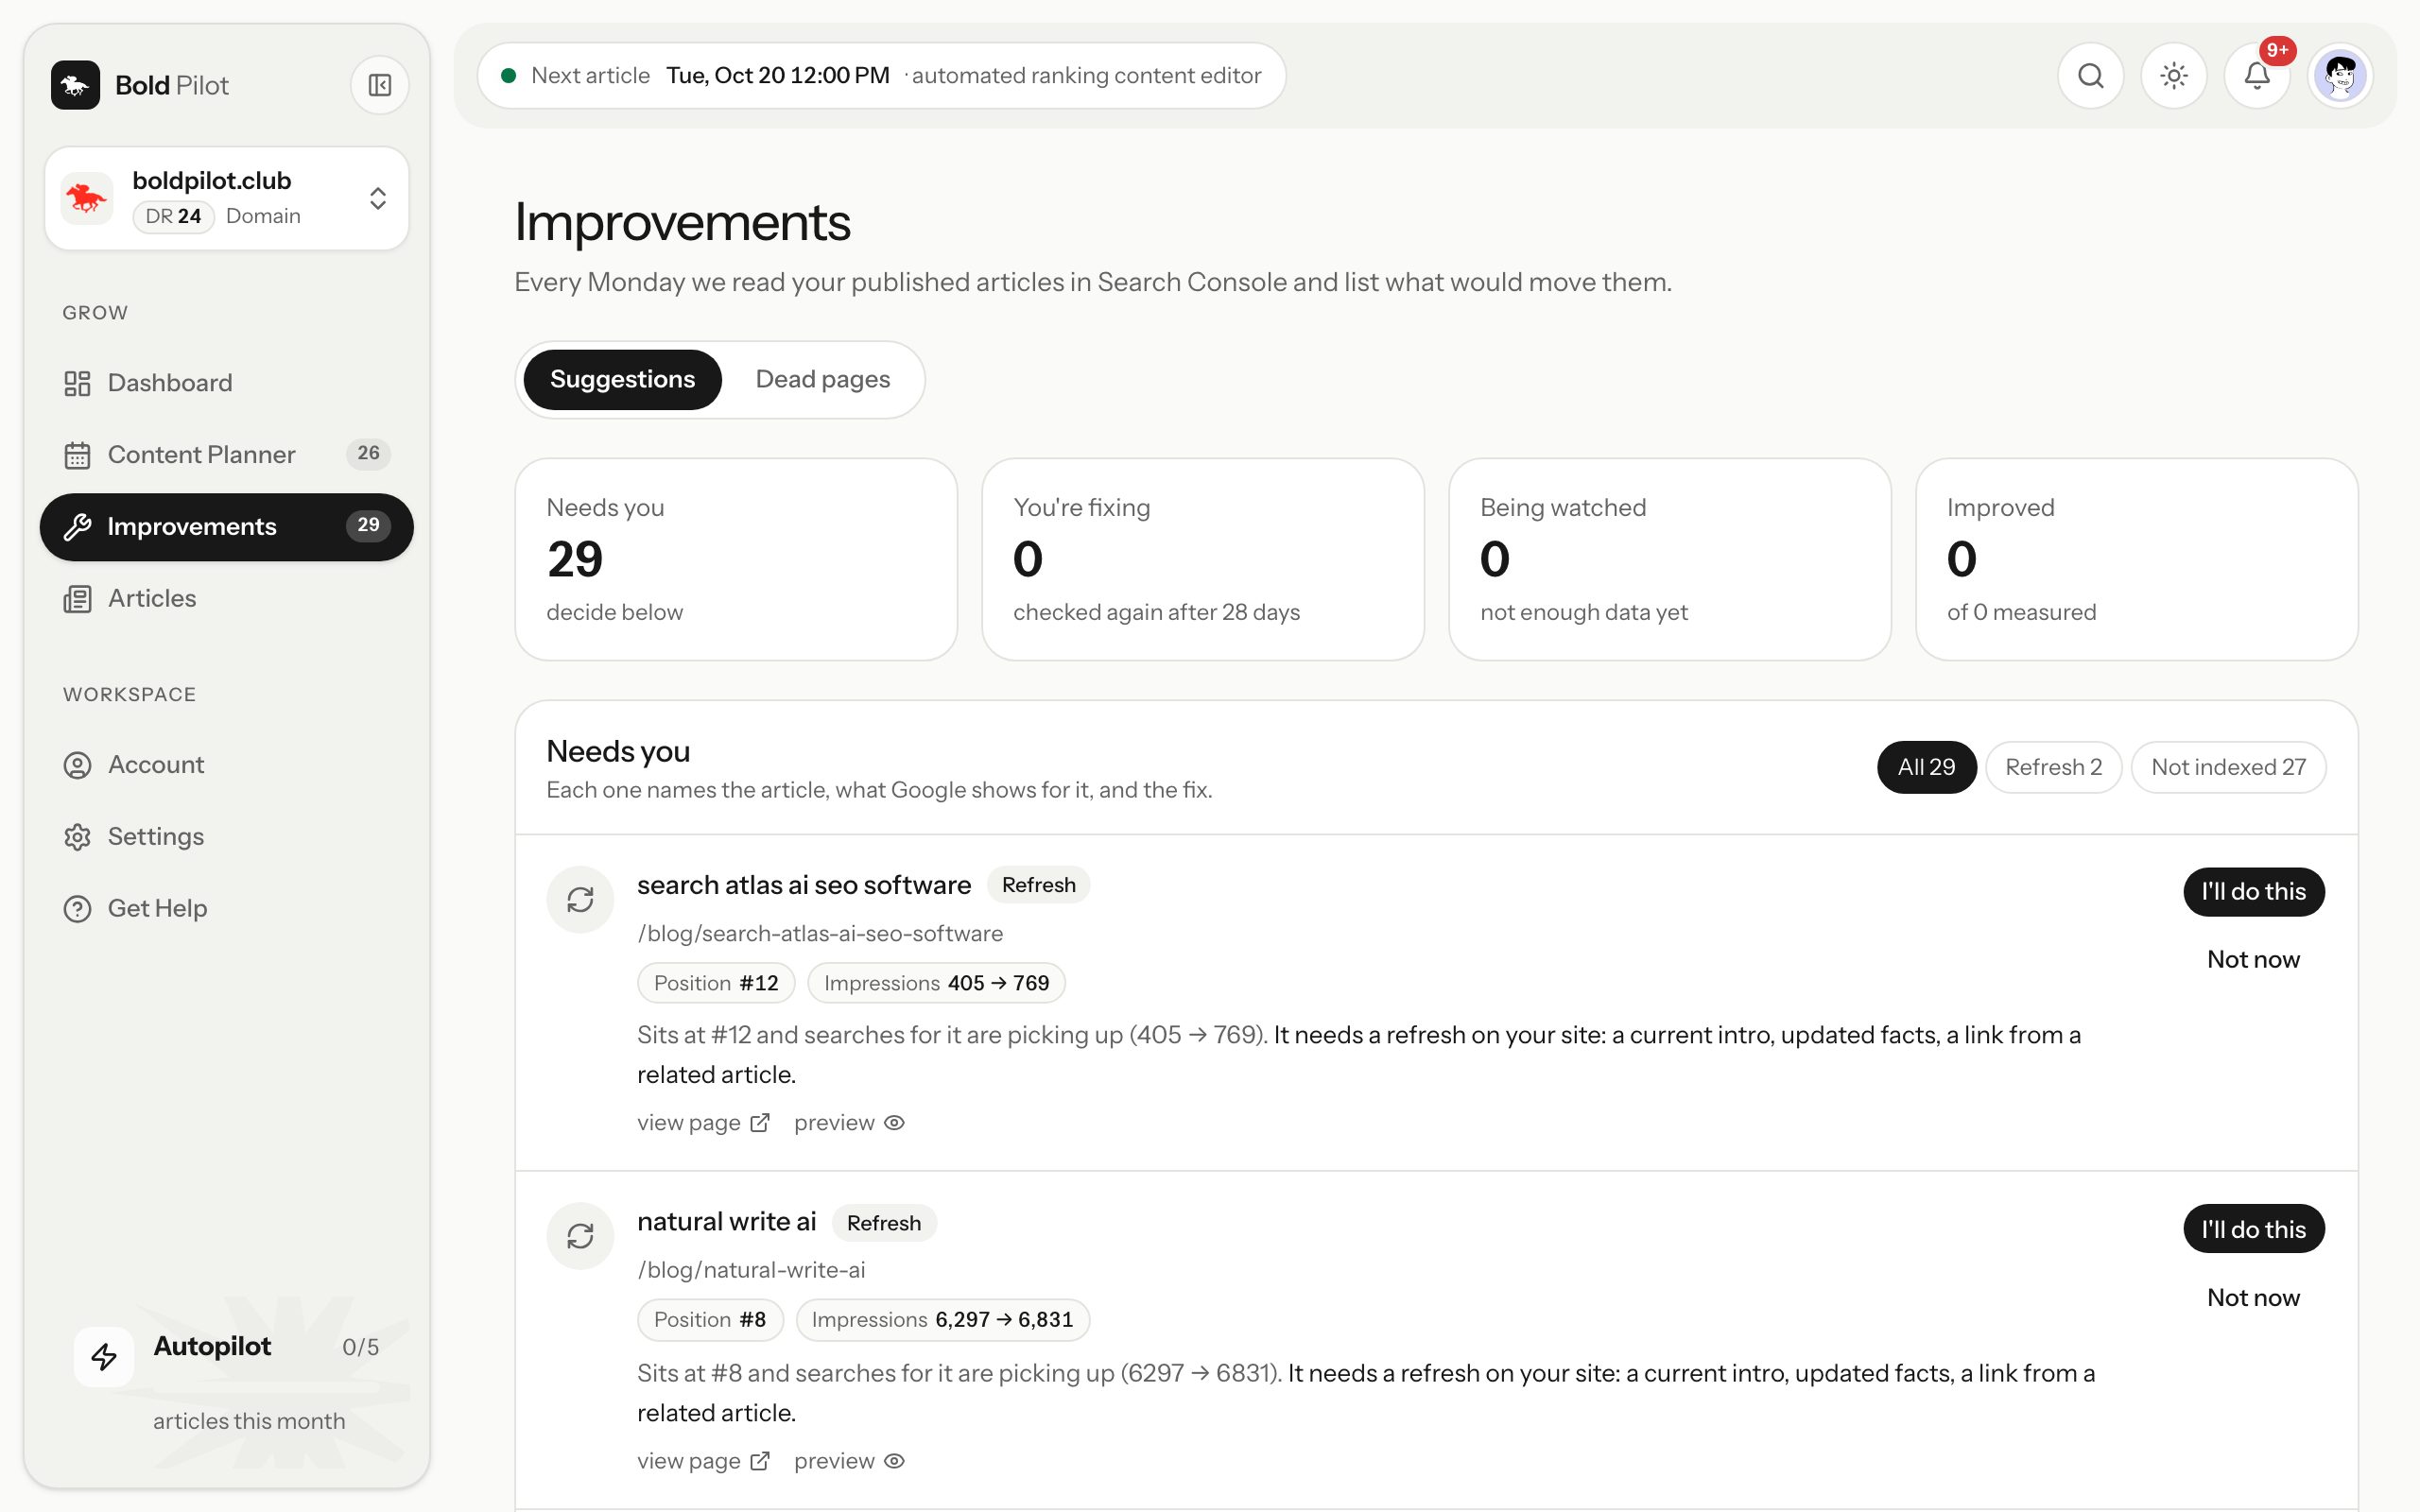Click the green status dot beside Next article
2420x1512 pixels.
tap(508, 76)
